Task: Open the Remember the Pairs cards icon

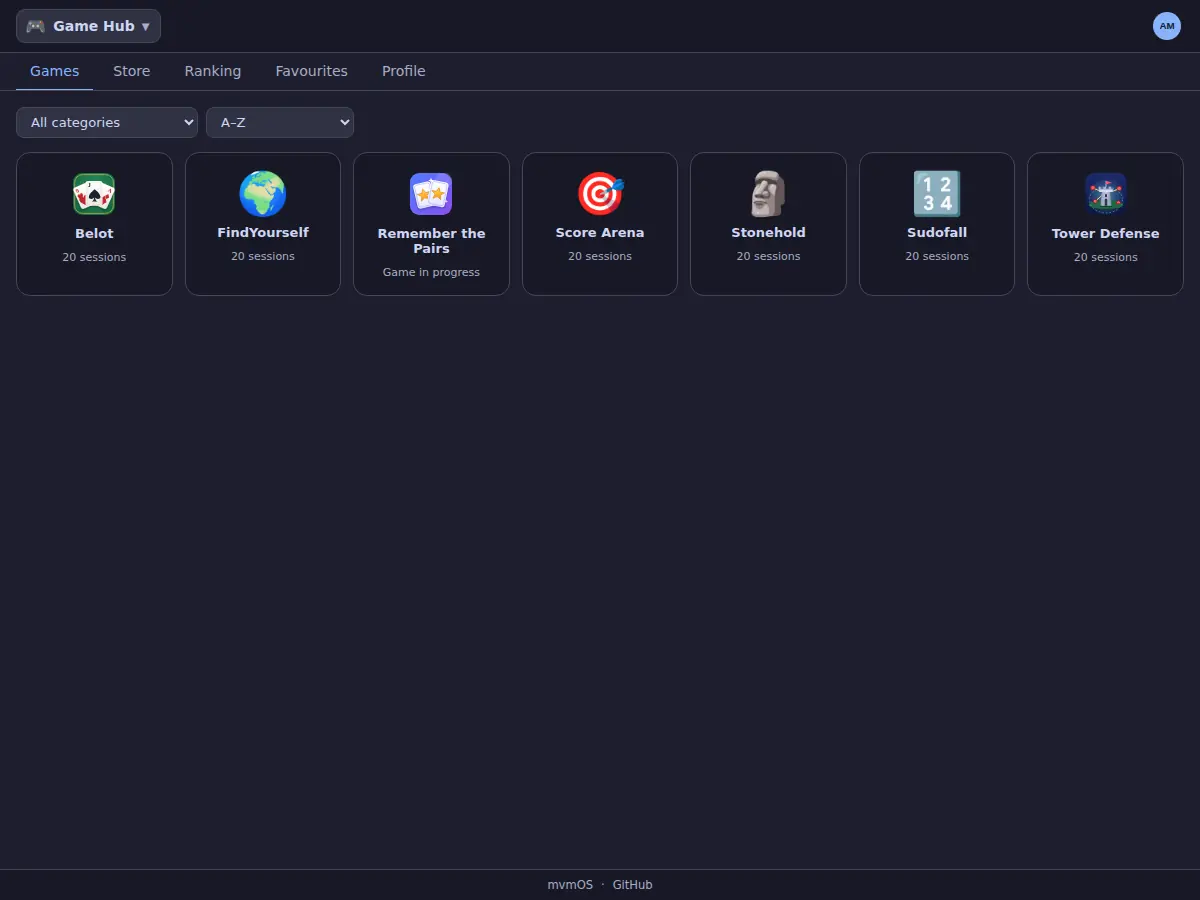Action: [431, 194]
